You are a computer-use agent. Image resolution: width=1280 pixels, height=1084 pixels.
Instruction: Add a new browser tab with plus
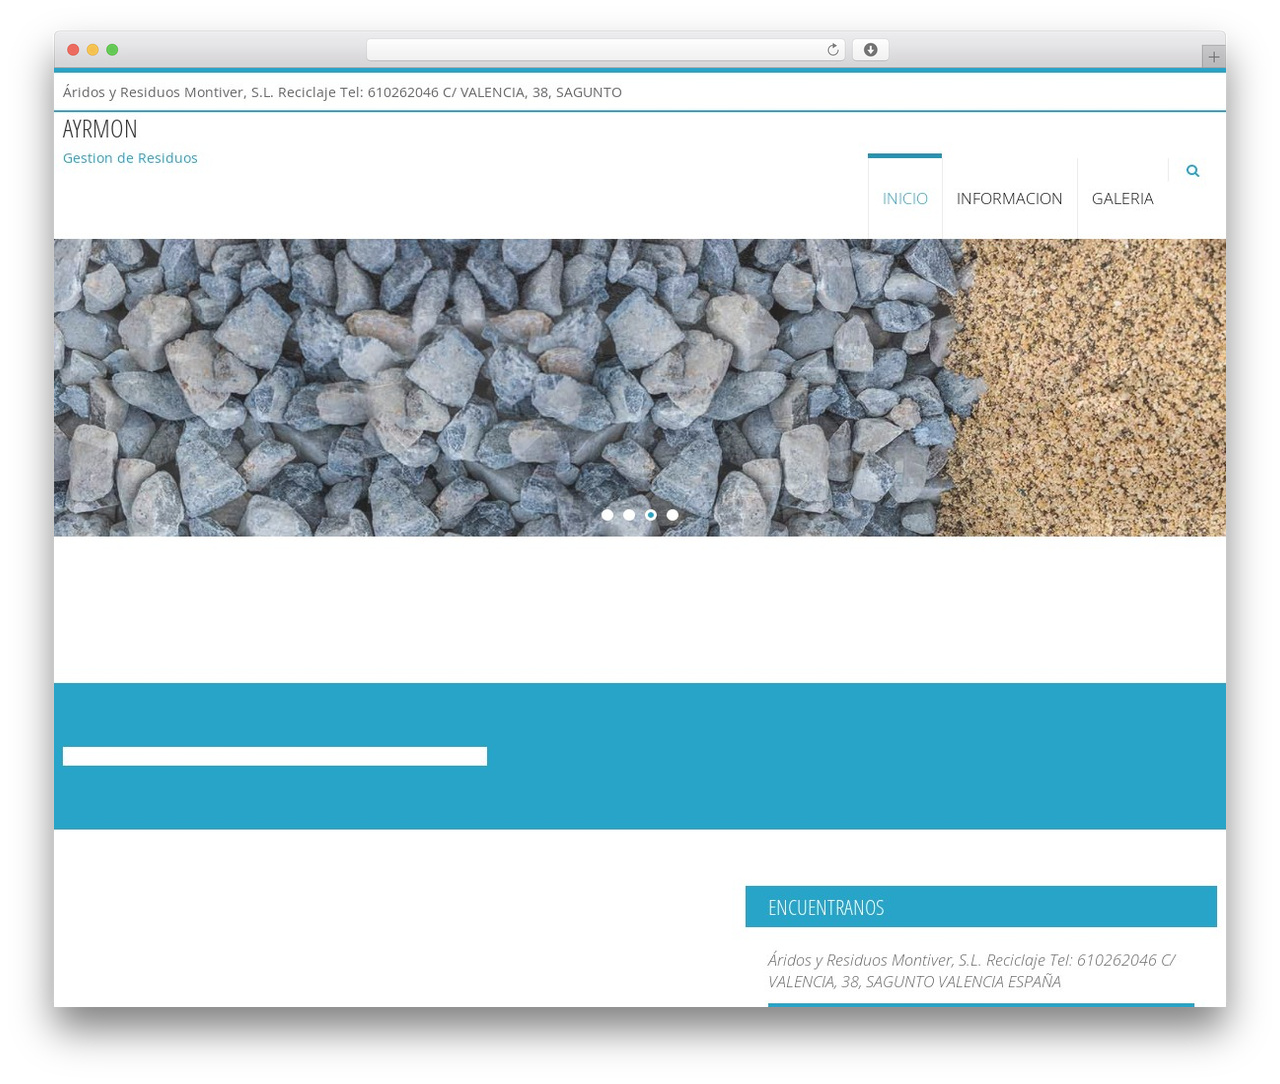pos(1213,57)
